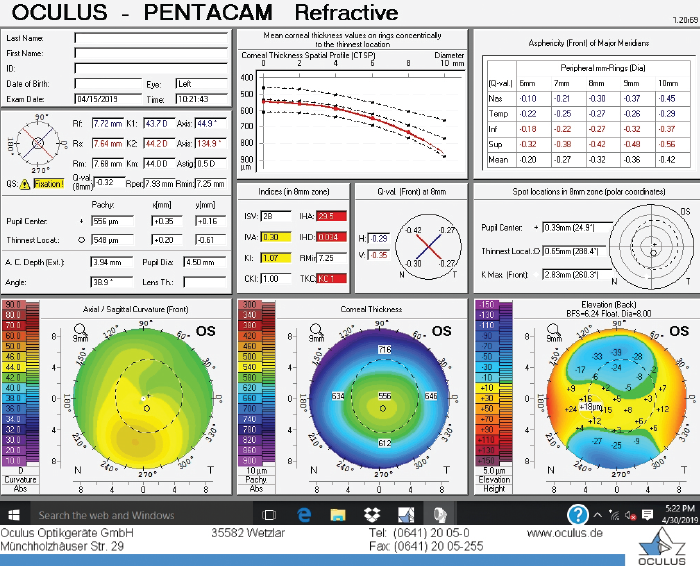Click the ID input field
The height and width of the screenshot is (566, 700).
pyautogui.click(x=151, y=69)
